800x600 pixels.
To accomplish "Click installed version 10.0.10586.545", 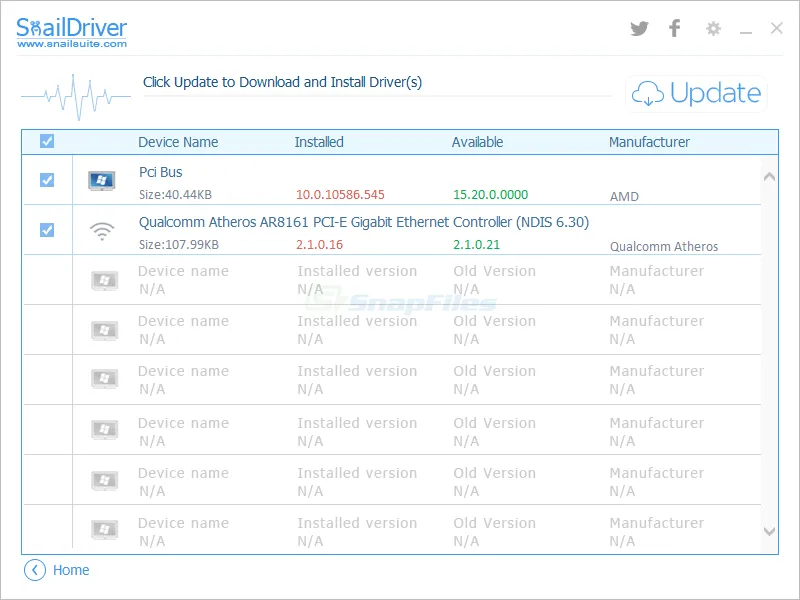I will [x=340, y=194].
